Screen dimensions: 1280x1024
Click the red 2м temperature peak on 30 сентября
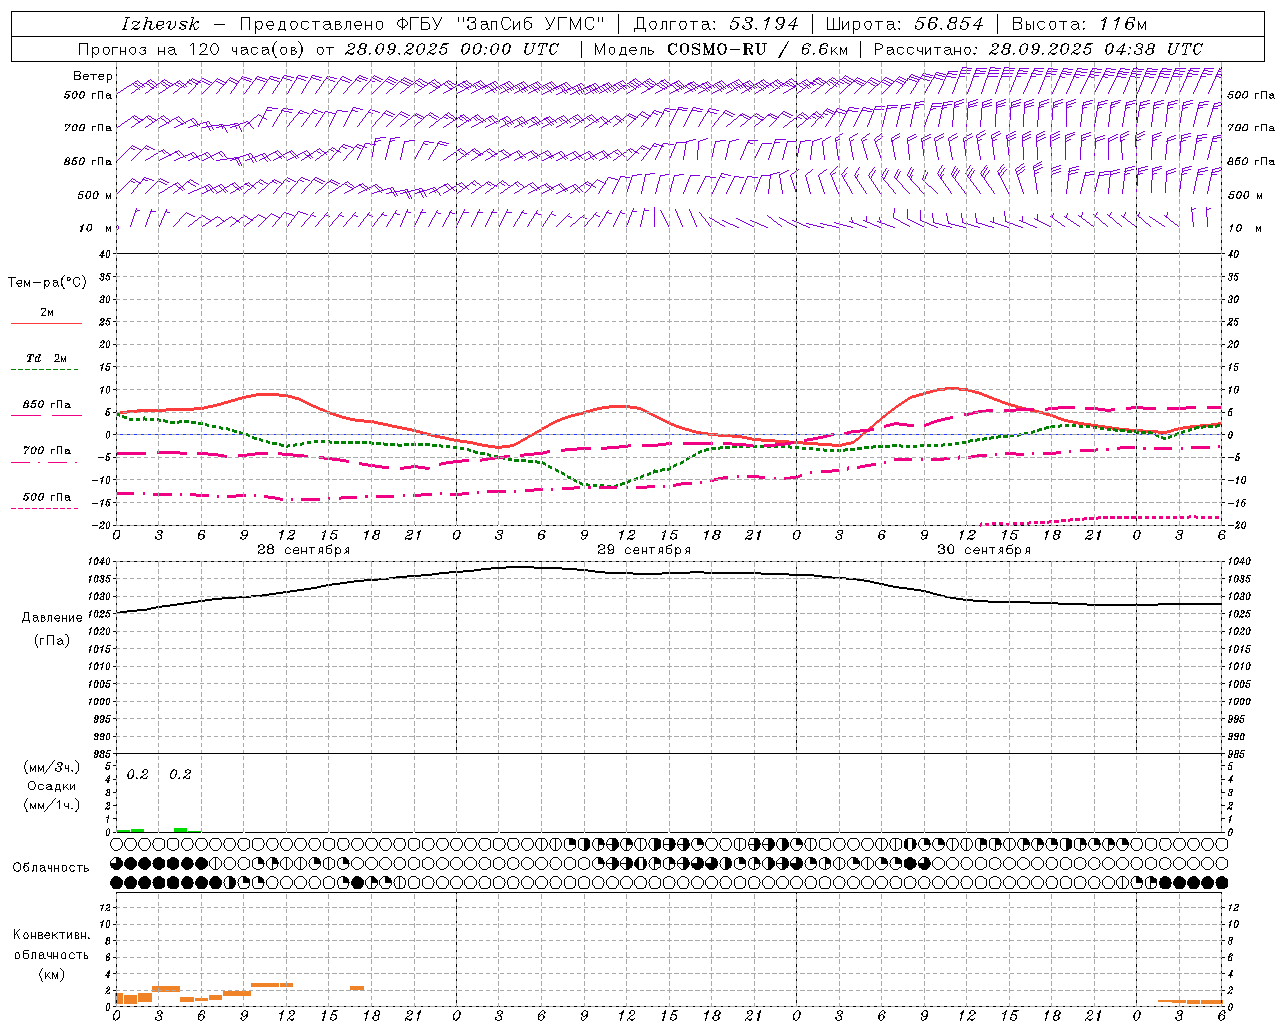(952, 388)
